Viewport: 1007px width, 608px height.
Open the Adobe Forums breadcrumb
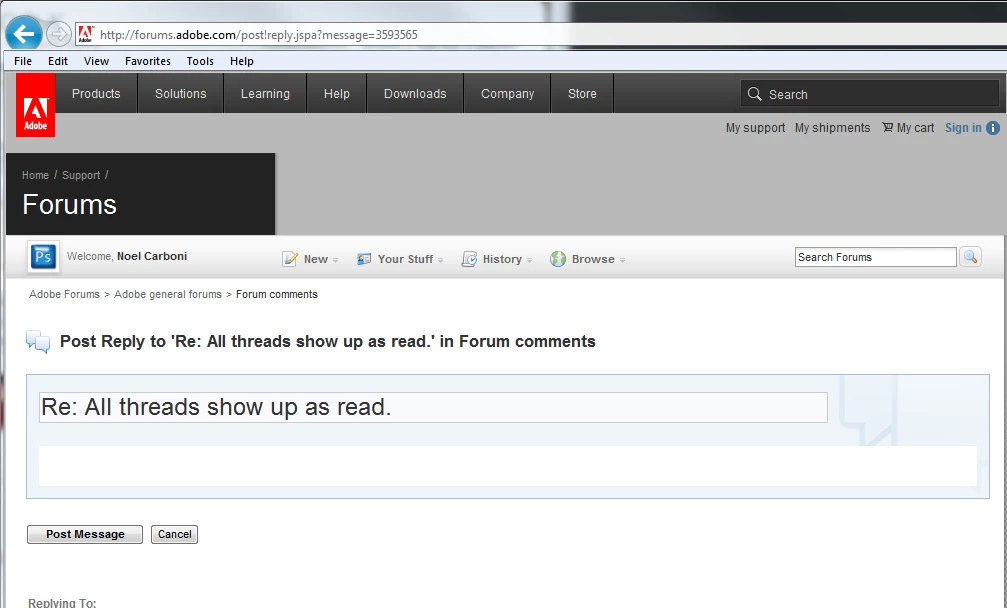64,294
